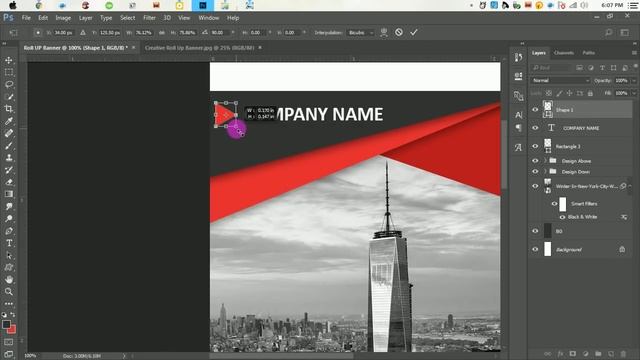
Task: Collapse the Winter-In-New-York smart filters list
Action: [x=630, y=186]
